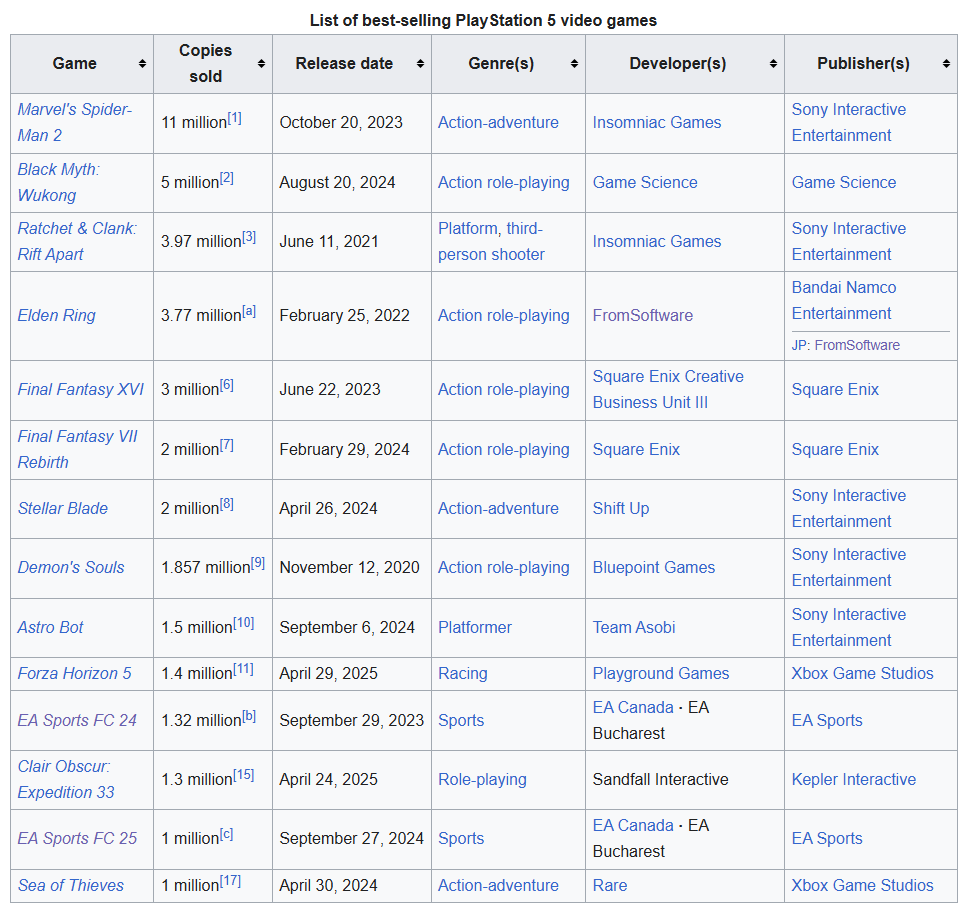
Task: Click citation [2] beside 5 million
Action: pos(226,178)
